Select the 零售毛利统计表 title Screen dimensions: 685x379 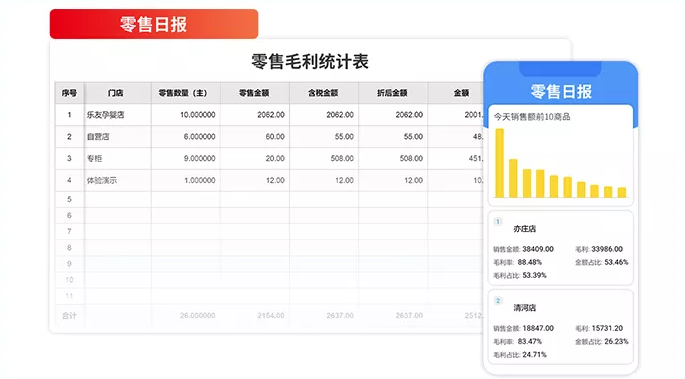[310, 62]
